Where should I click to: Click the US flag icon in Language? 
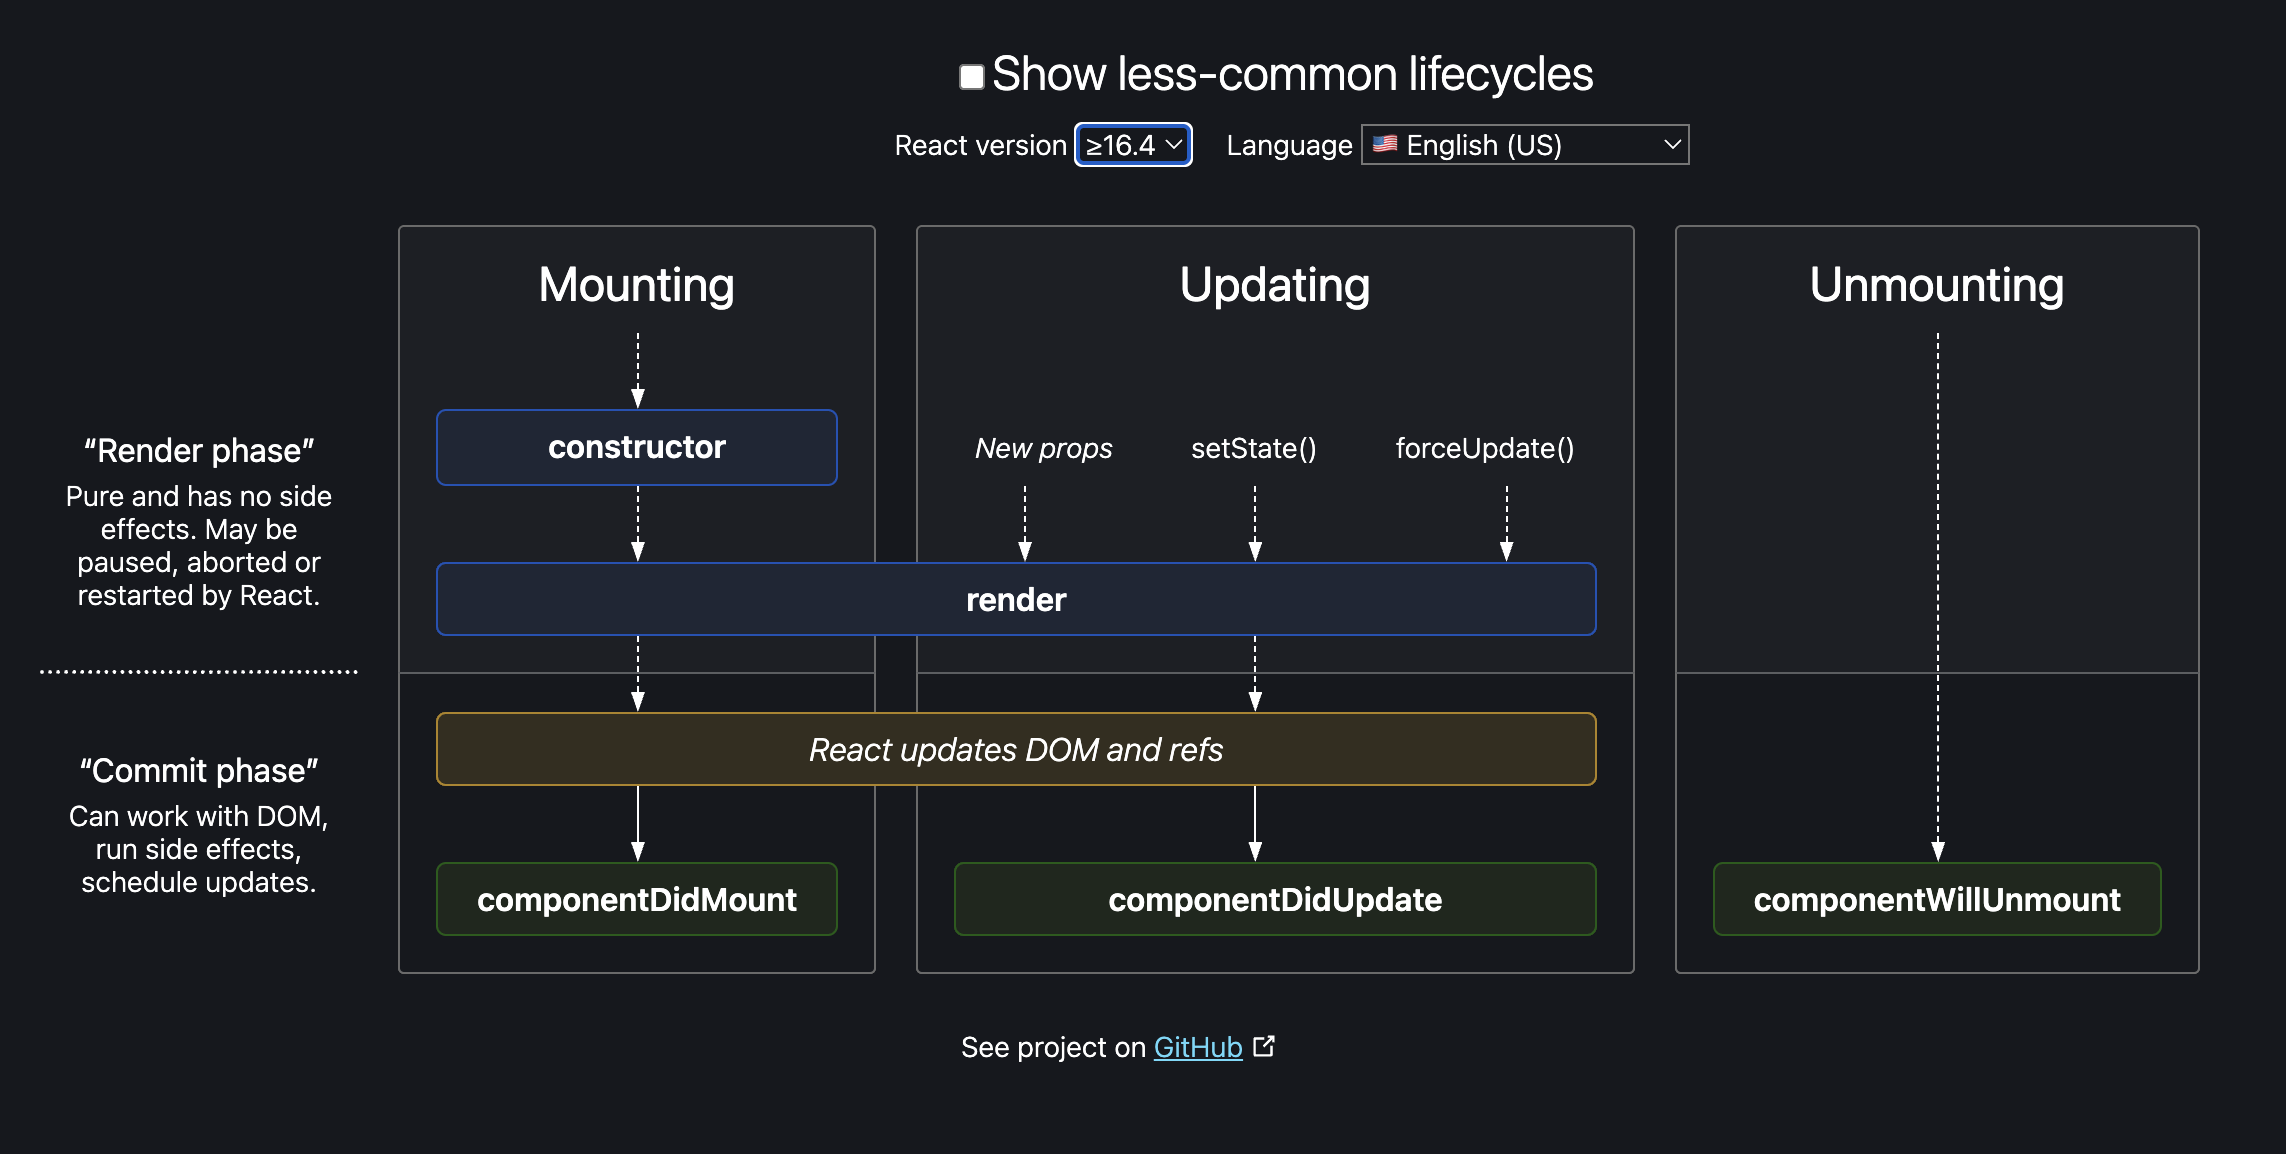click(1385, 144)
